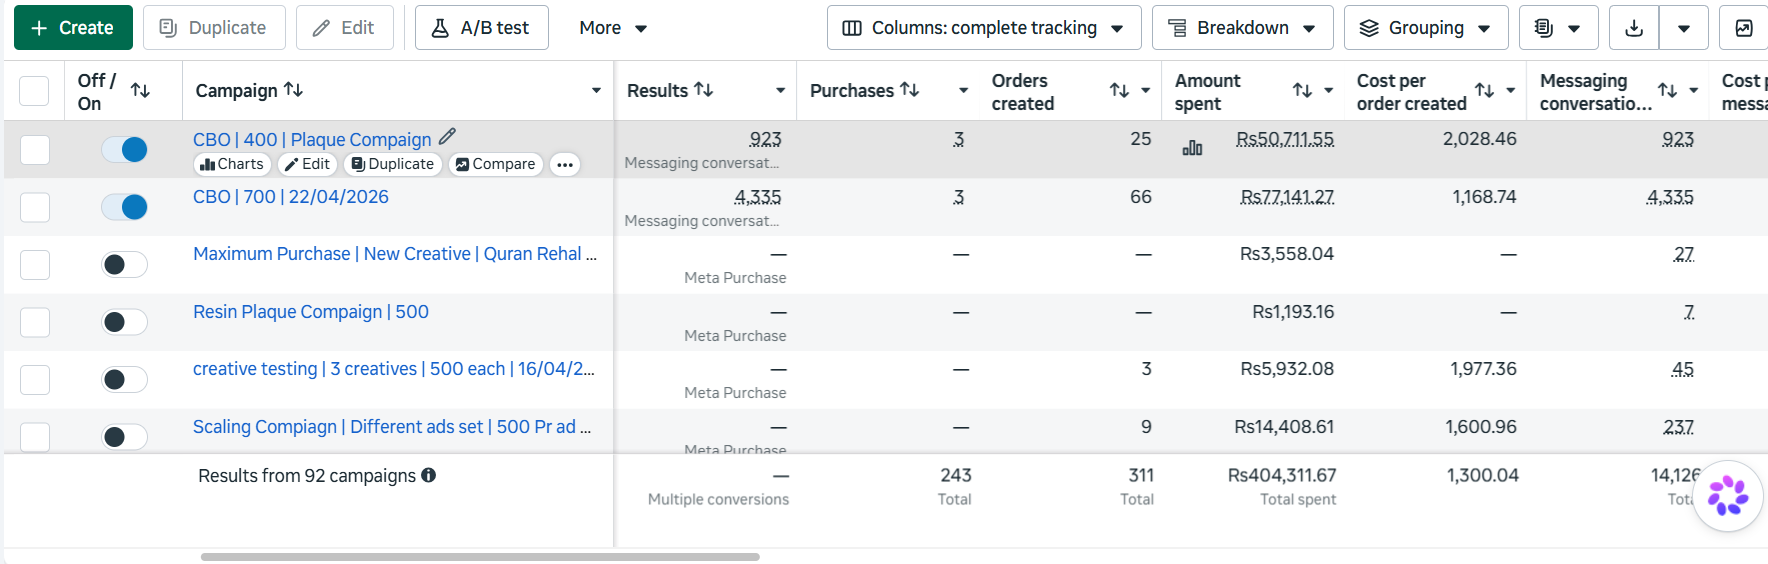This screenshot has height=564, width=1768.
Task: Open CBO | 700 | 22/04/2026 campaign link
Action: coord(291,197)
